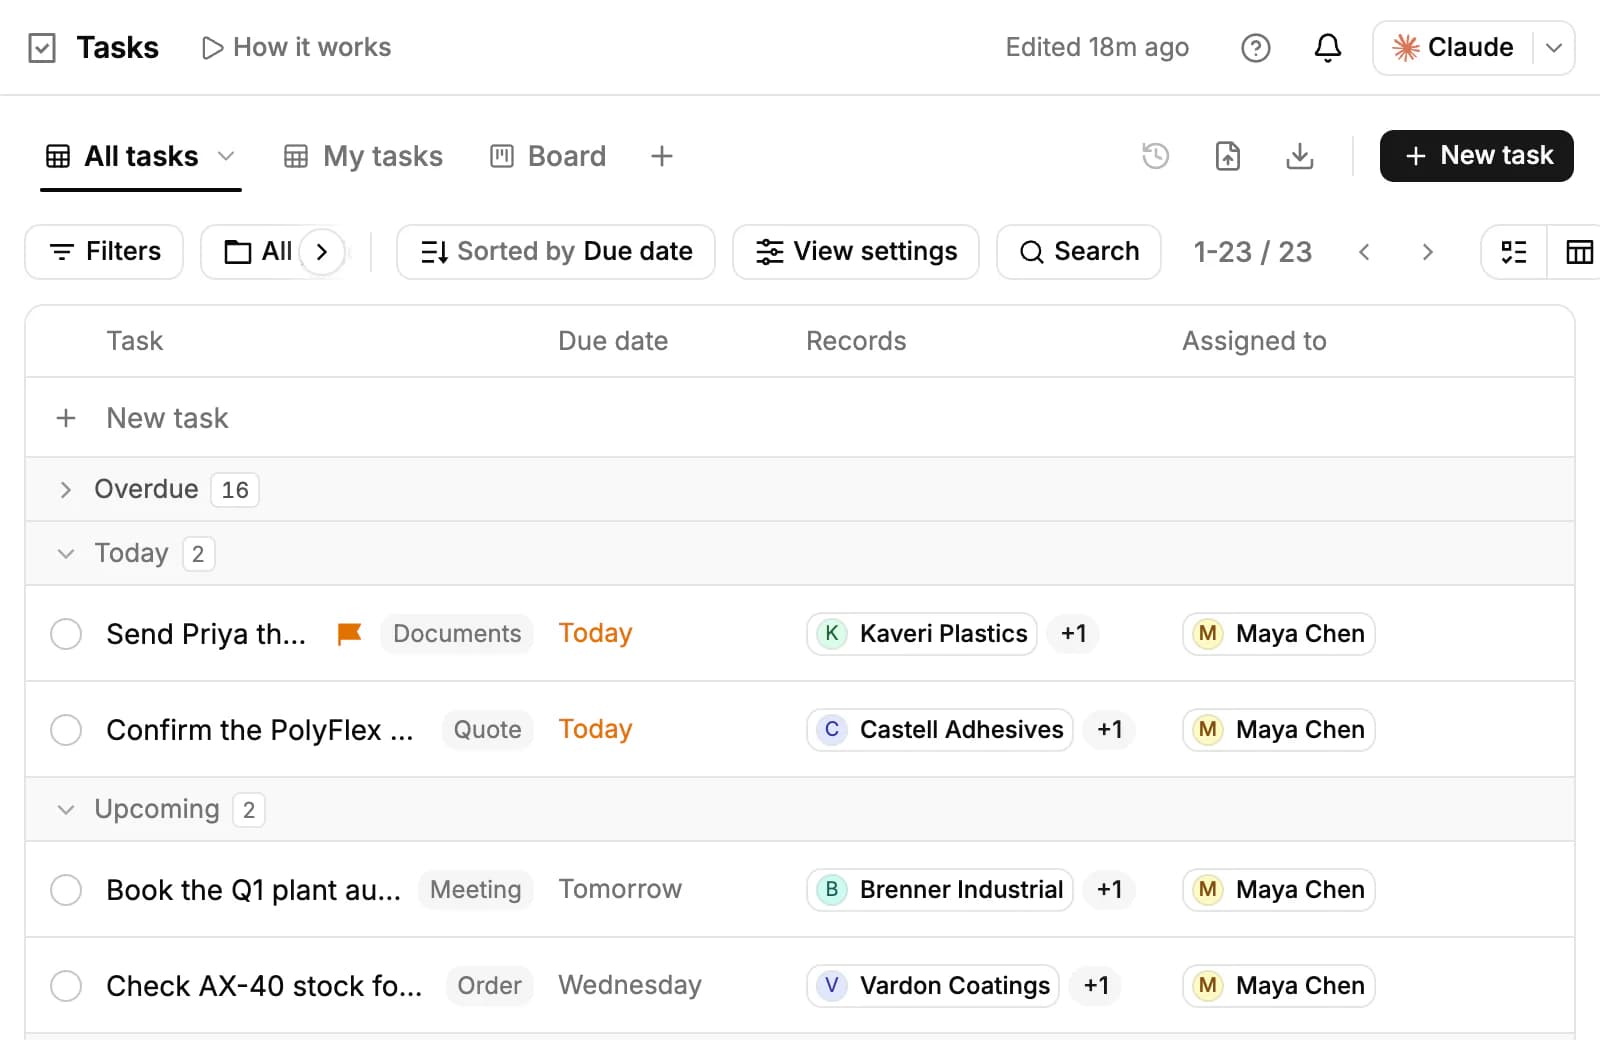This screenshot has width=1600, height=1040.
Task: Open the All tasks view dropdown arrow
Action: click(226, 156)
